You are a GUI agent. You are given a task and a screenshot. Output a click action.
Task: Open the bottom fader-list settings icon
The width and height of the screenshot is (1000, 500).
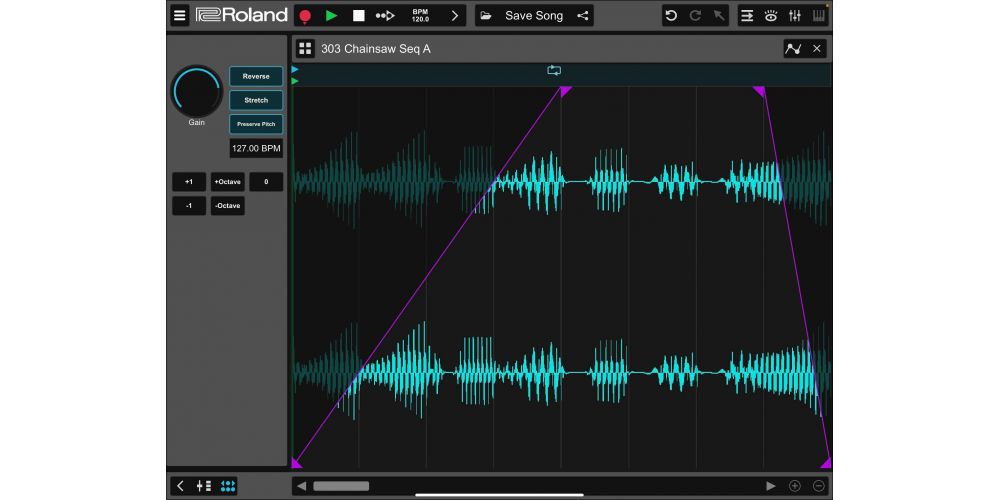click(204, 486)
